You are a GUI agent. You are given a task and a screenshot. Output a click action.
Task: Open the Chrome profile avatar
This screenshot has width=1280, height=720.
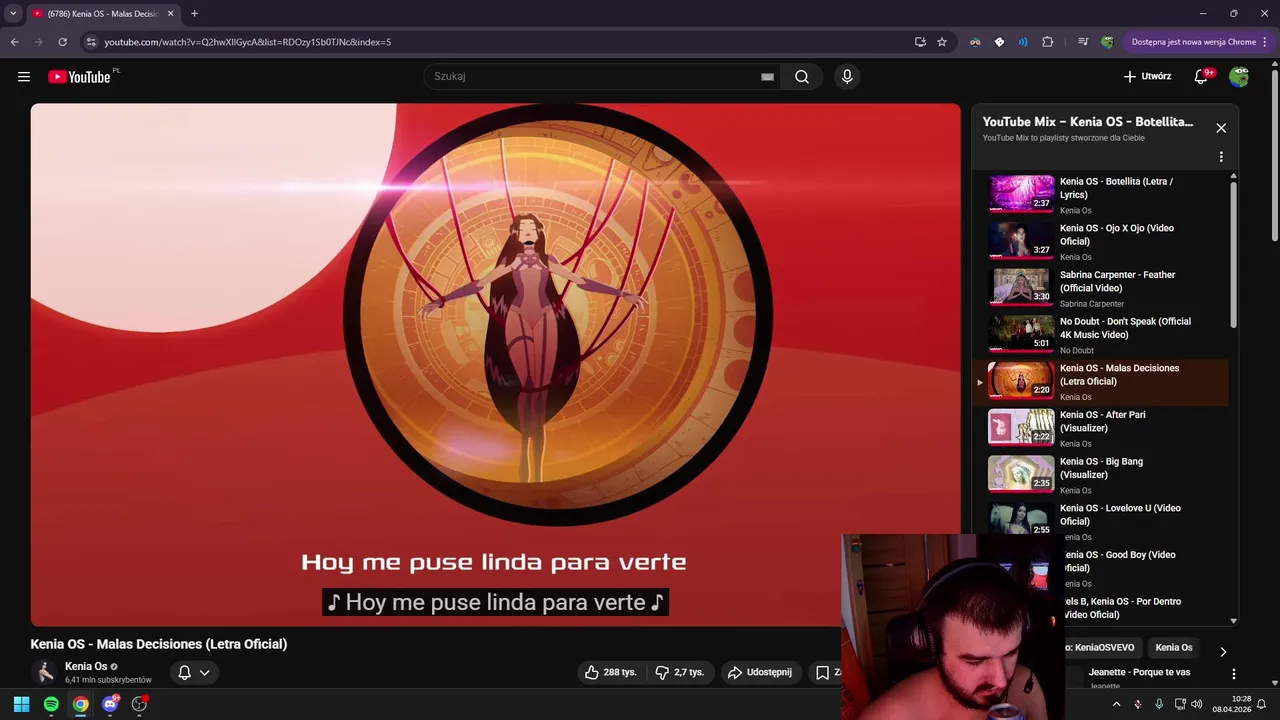1107,42
